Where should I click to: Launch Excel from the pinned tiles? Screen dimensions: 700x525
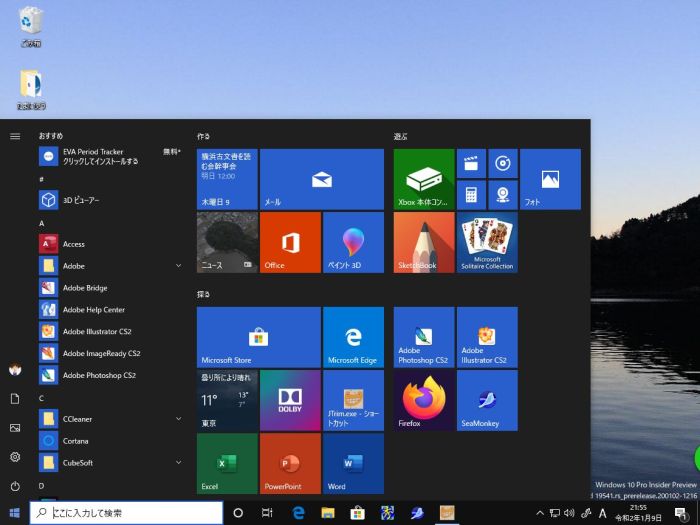(x=227, y=463)
